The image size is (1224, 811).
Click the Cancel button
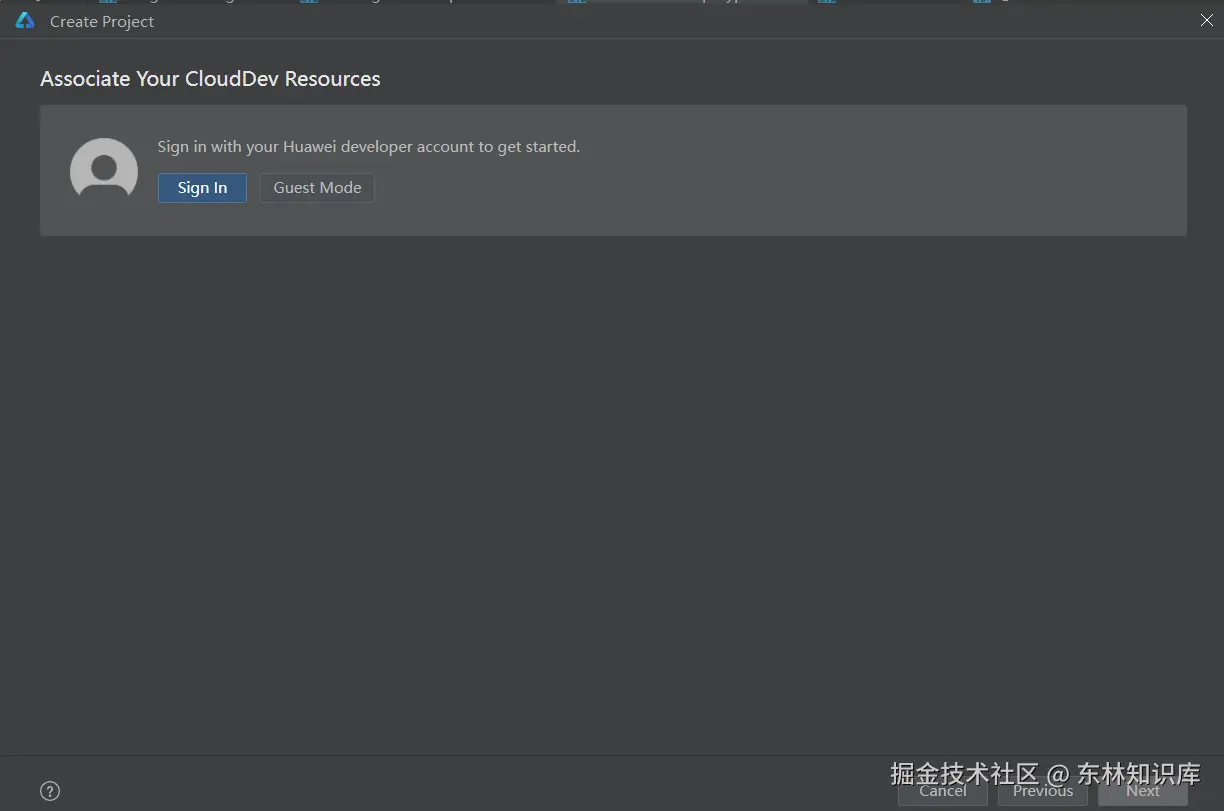pos(942,791)
